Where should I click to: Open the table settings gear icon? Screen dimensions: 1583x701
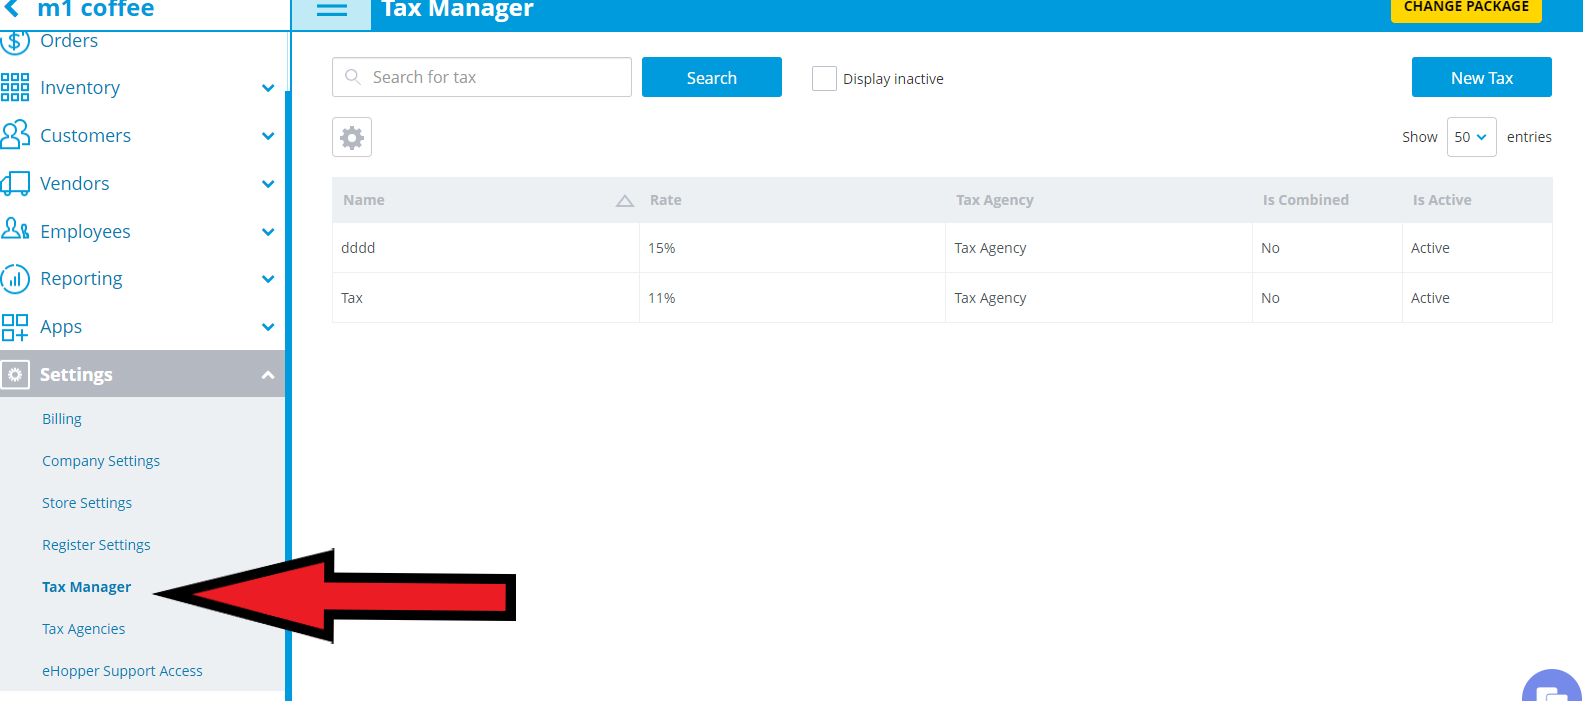tap(352, 137)
